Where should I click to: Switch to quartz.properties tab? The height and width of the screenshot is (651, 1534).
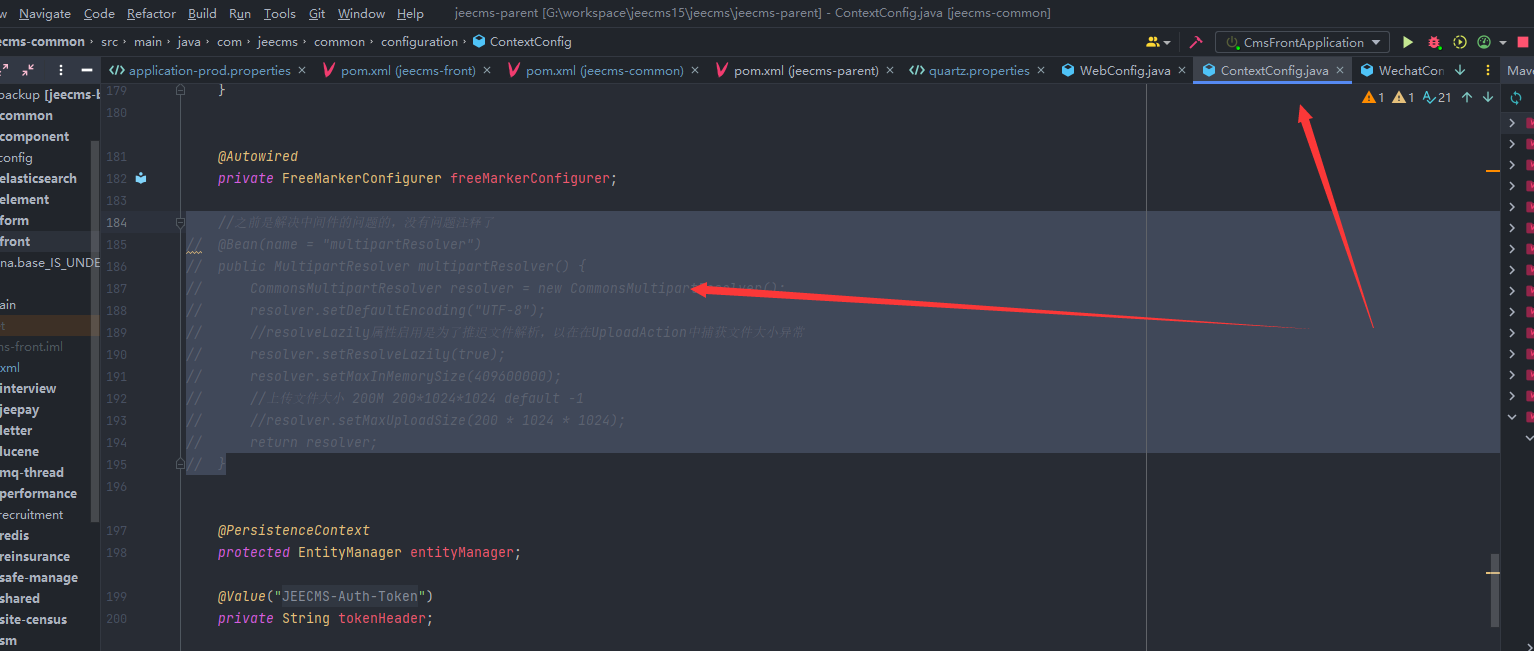pos(979,70)
